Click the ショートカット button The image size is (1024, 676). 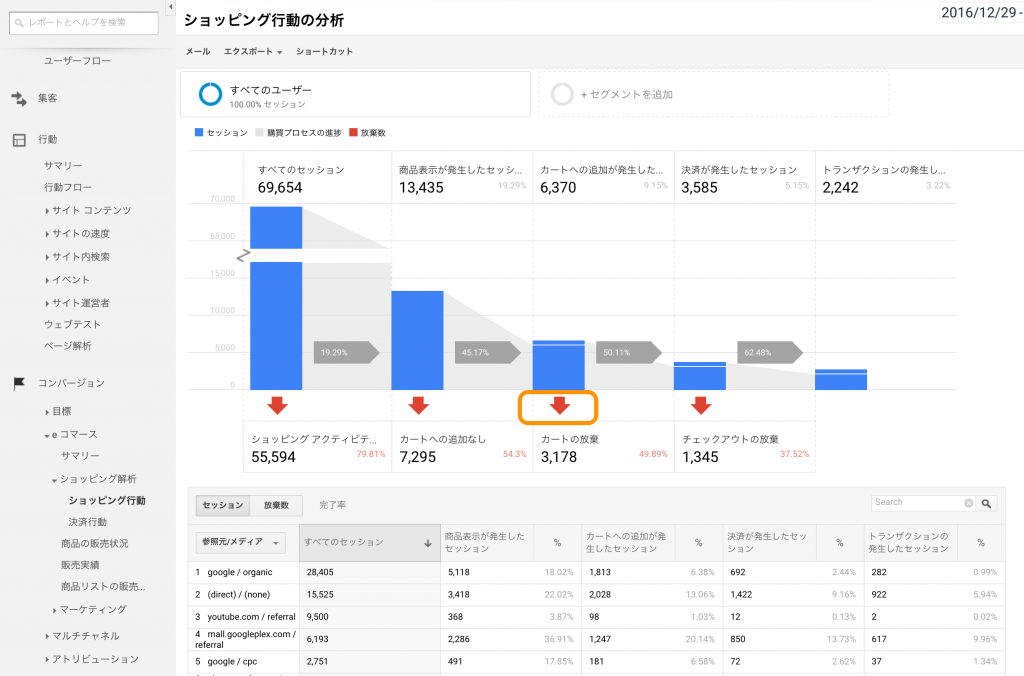point(324,52)
